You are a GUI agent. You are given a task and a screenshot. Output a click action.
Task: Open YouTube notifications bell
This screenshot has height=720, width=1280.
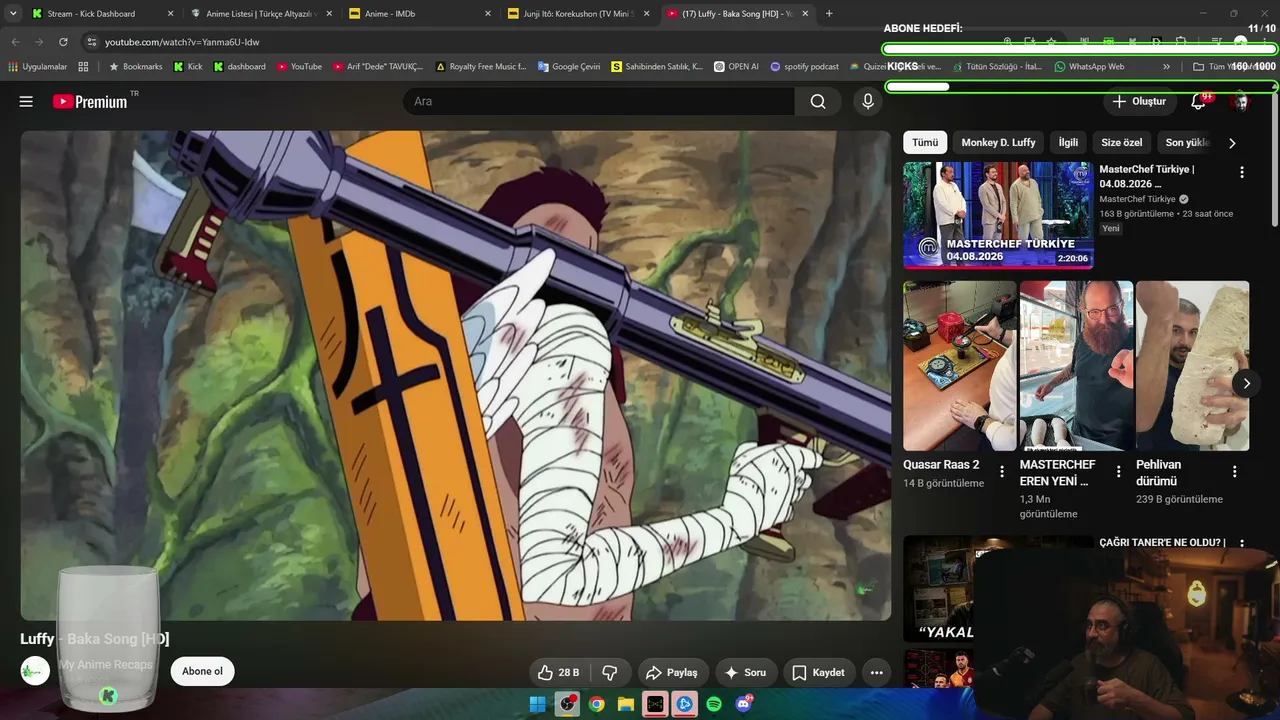[x=1198, y=101]
